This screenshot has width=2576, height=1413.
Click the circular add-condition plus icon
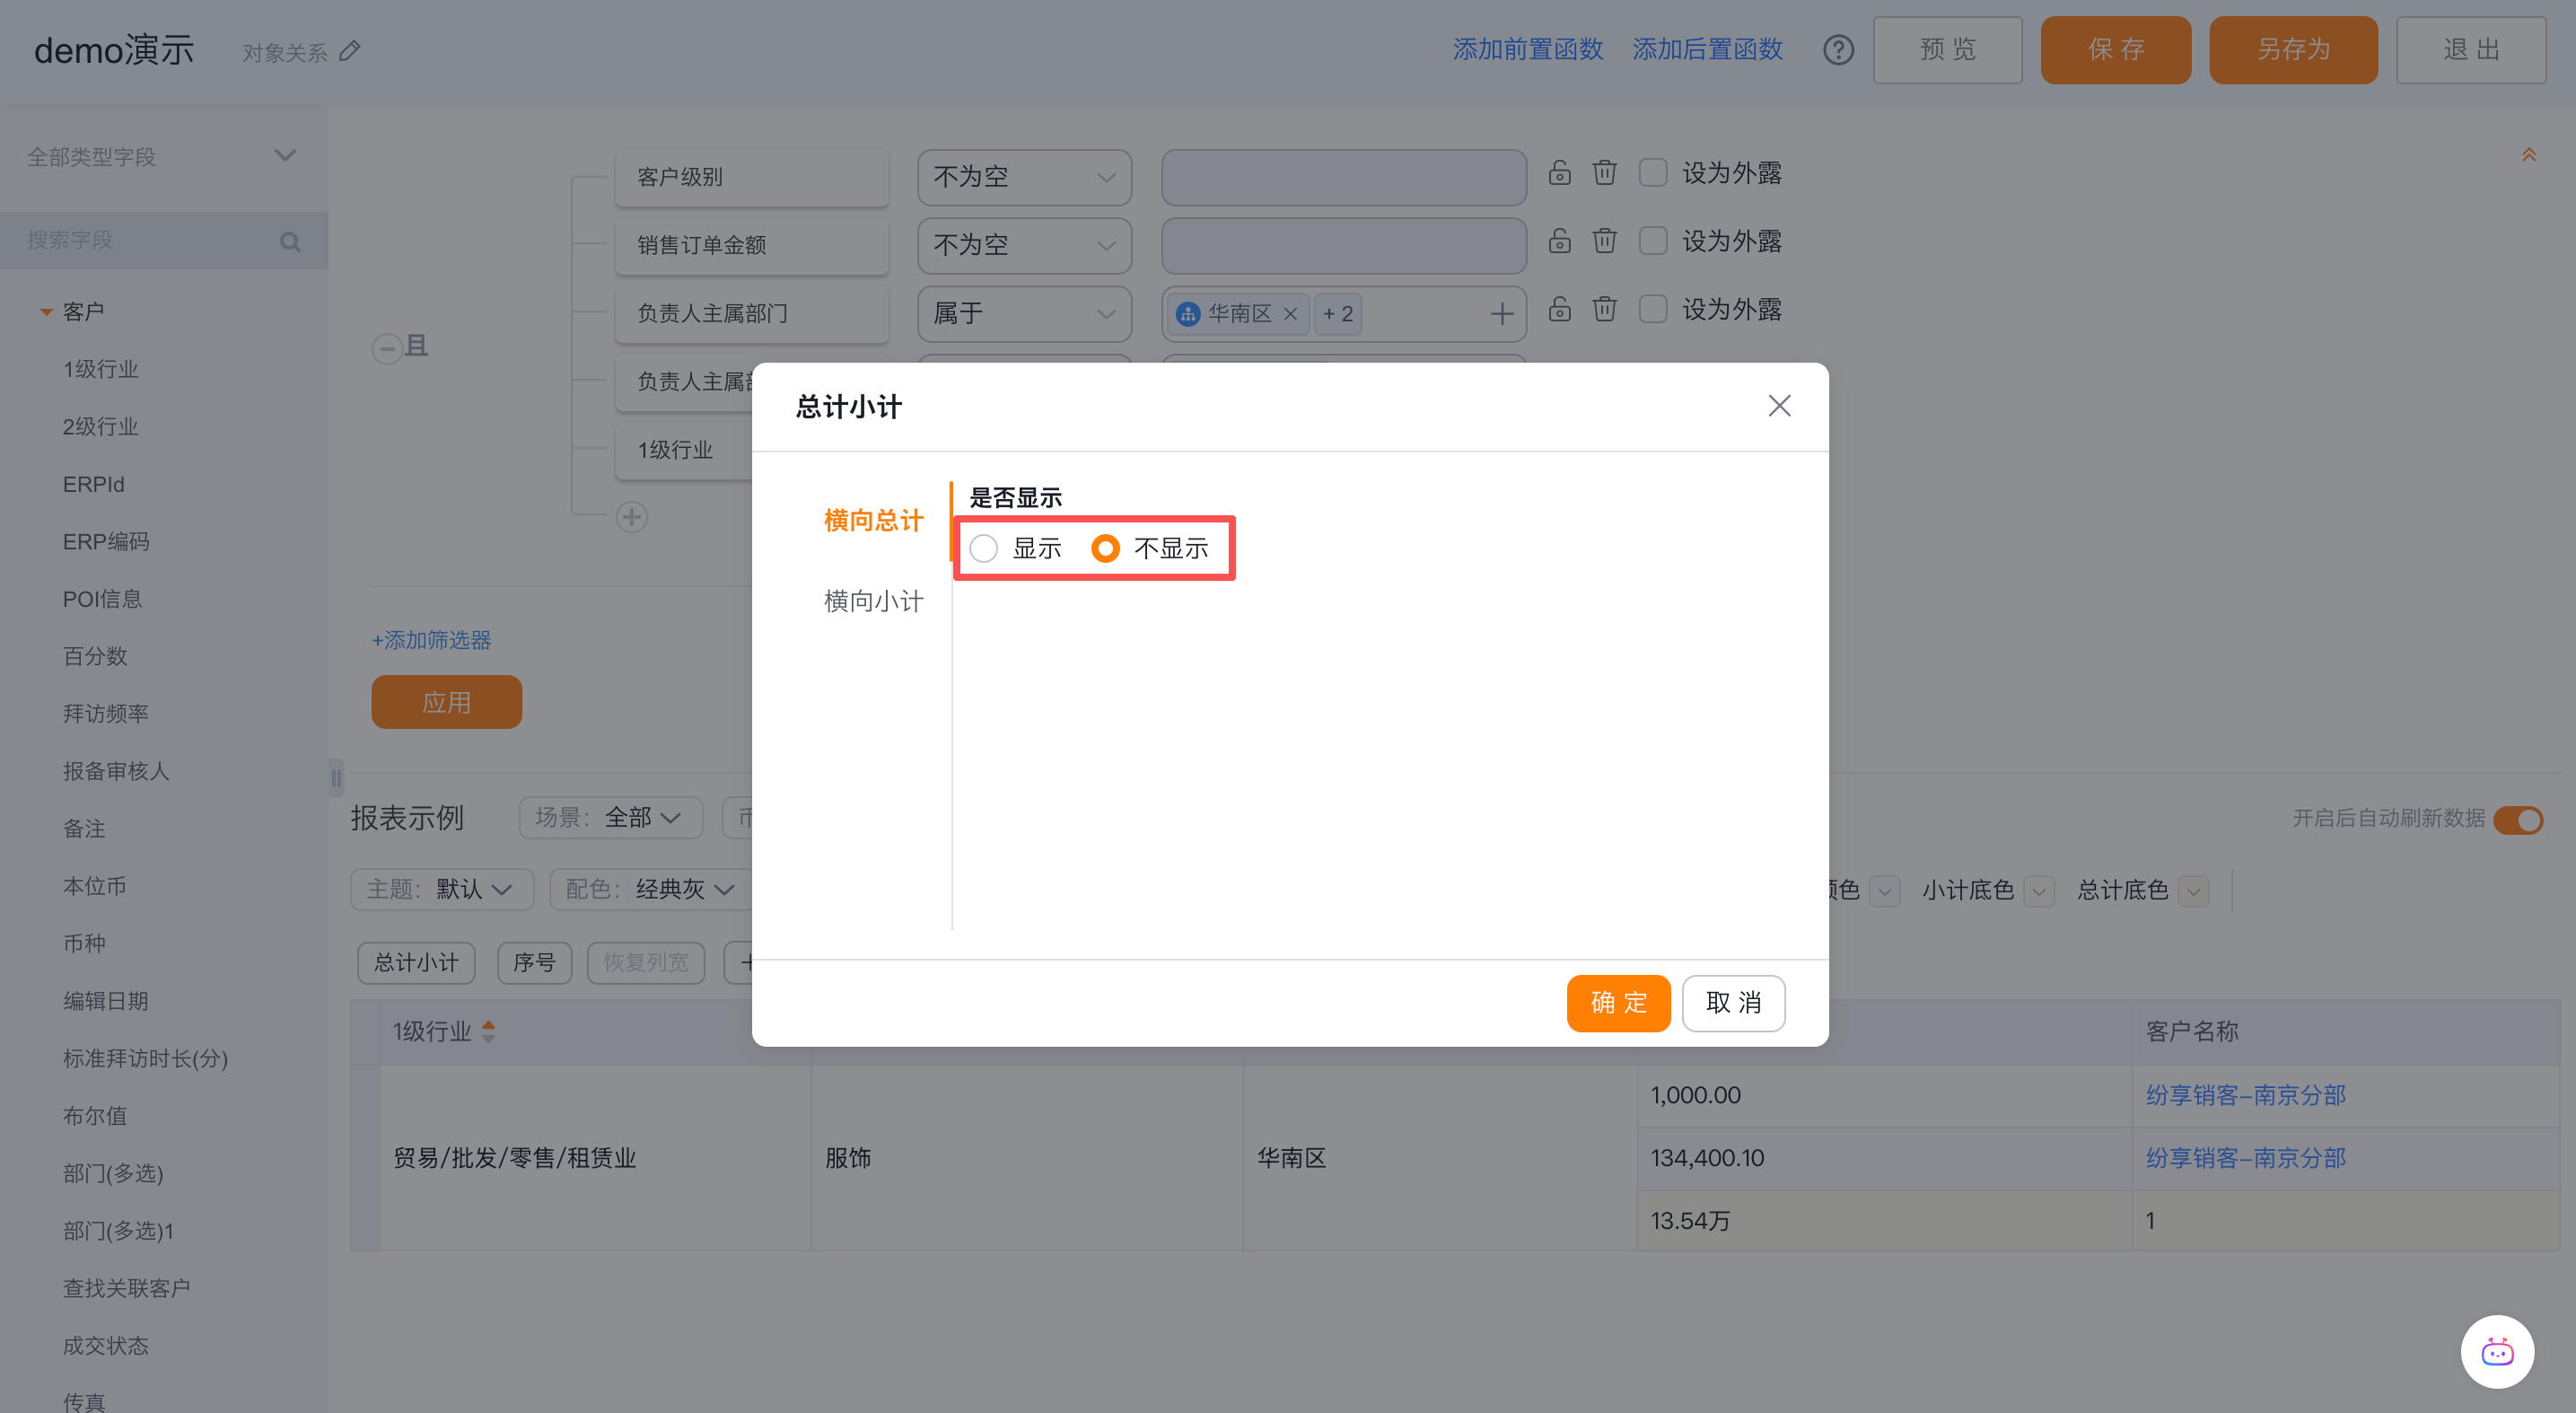[631, 517]
